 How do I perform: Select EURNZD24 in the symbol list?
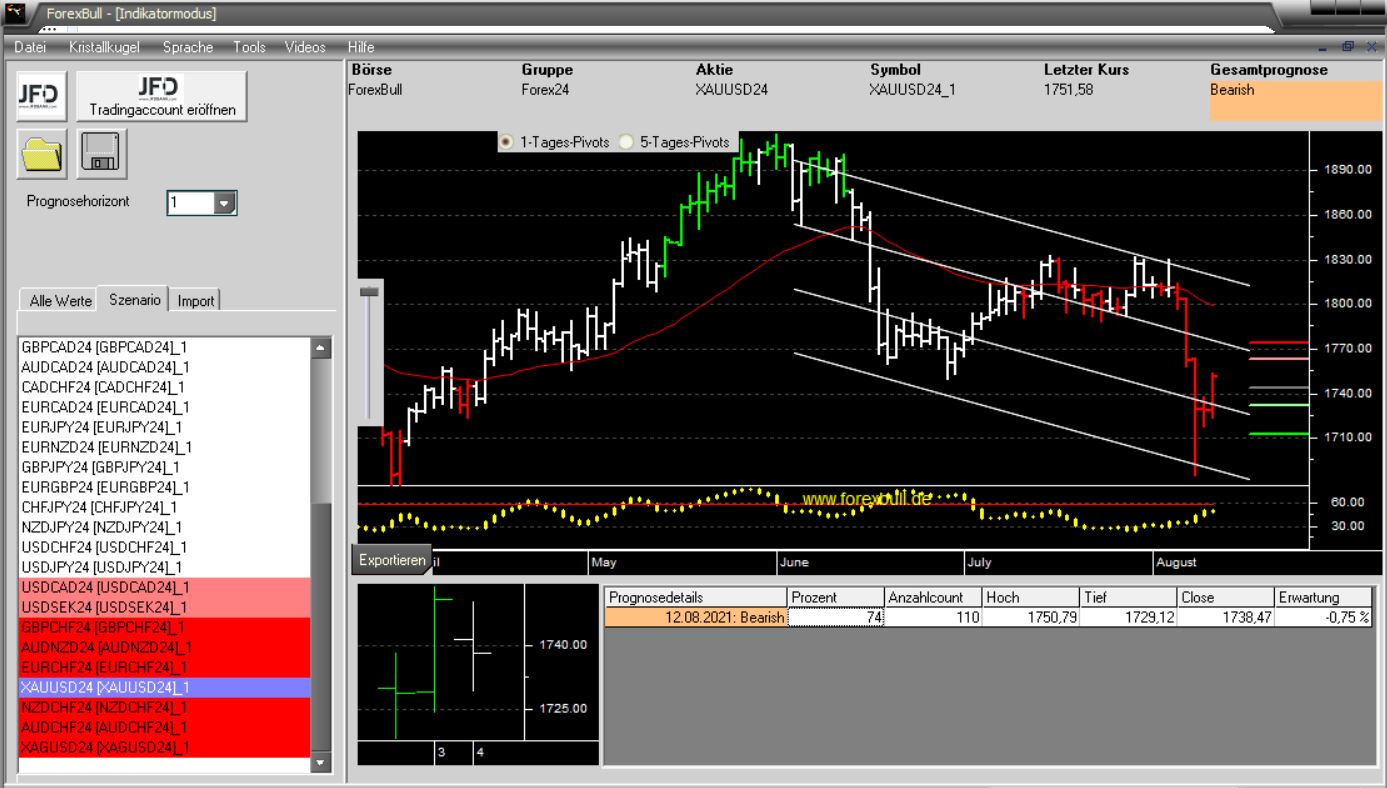pyautogui.click(x=165, y=447)
